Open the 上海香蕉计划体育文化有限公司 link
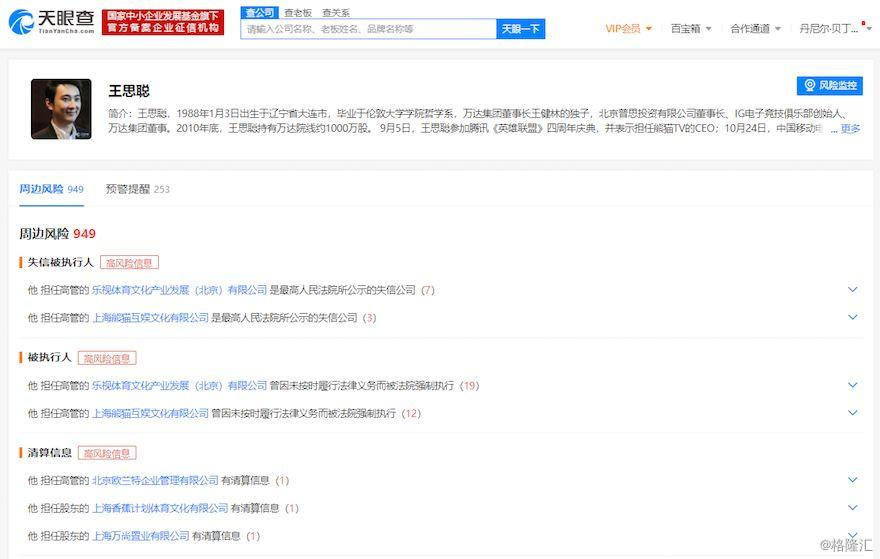The width and height of the screenshot is (880, 559). coord(160,508)
